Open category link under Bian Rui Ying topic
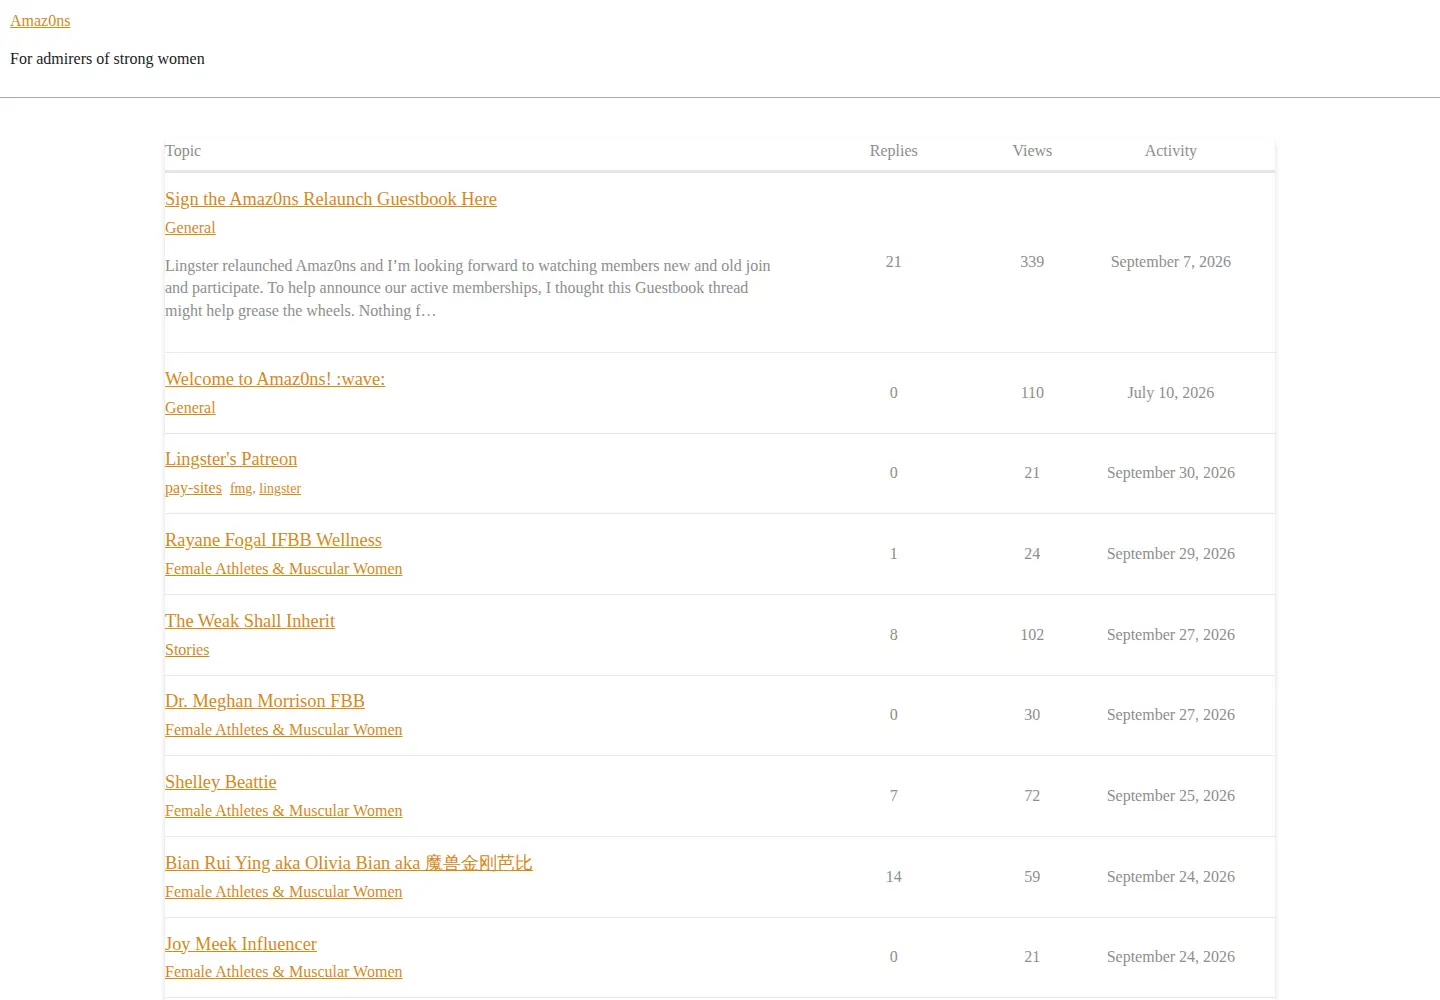1440x1000 pixels. point(284,892)
